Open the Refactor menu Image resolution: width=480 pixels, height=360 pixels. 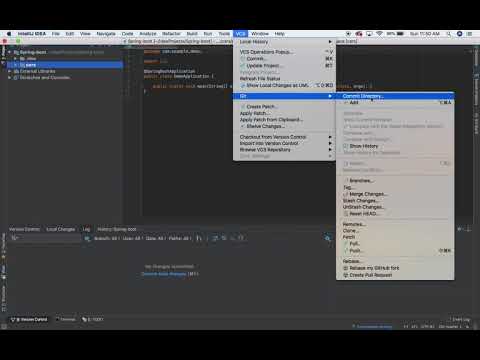(x=171, y=34)
